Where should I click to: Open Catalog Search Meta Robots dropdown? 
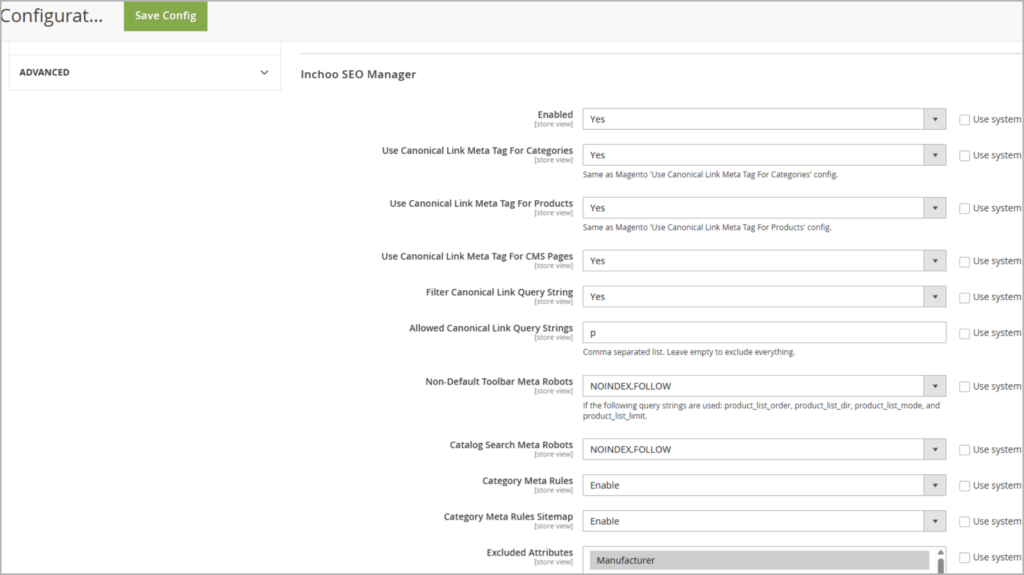764,450
